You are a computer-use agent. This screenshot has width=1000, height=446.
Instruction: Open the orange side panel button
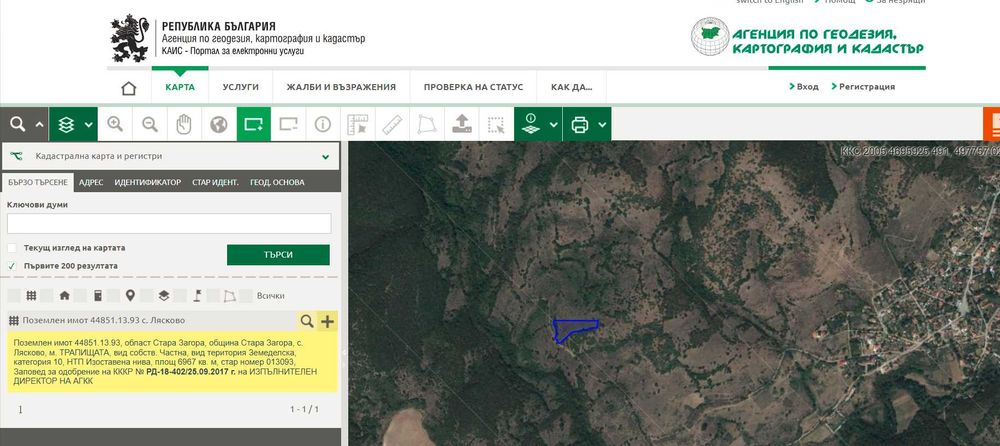tap(992, 124)
